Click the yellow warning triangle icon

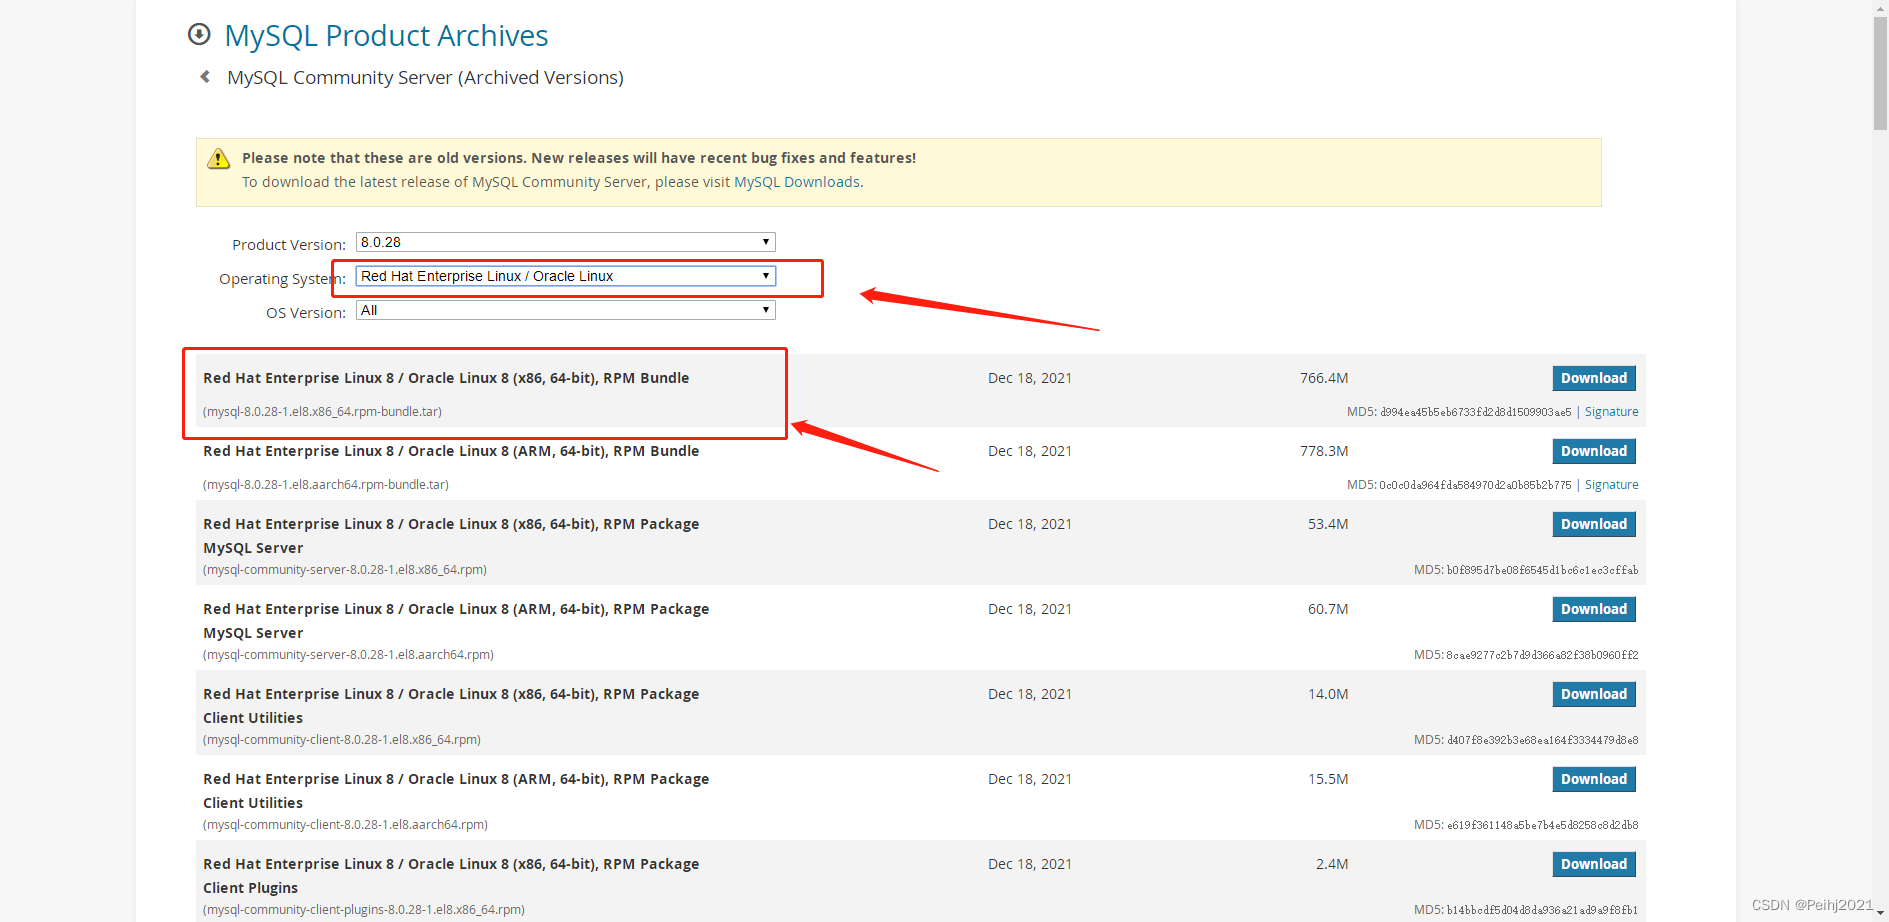218,159
